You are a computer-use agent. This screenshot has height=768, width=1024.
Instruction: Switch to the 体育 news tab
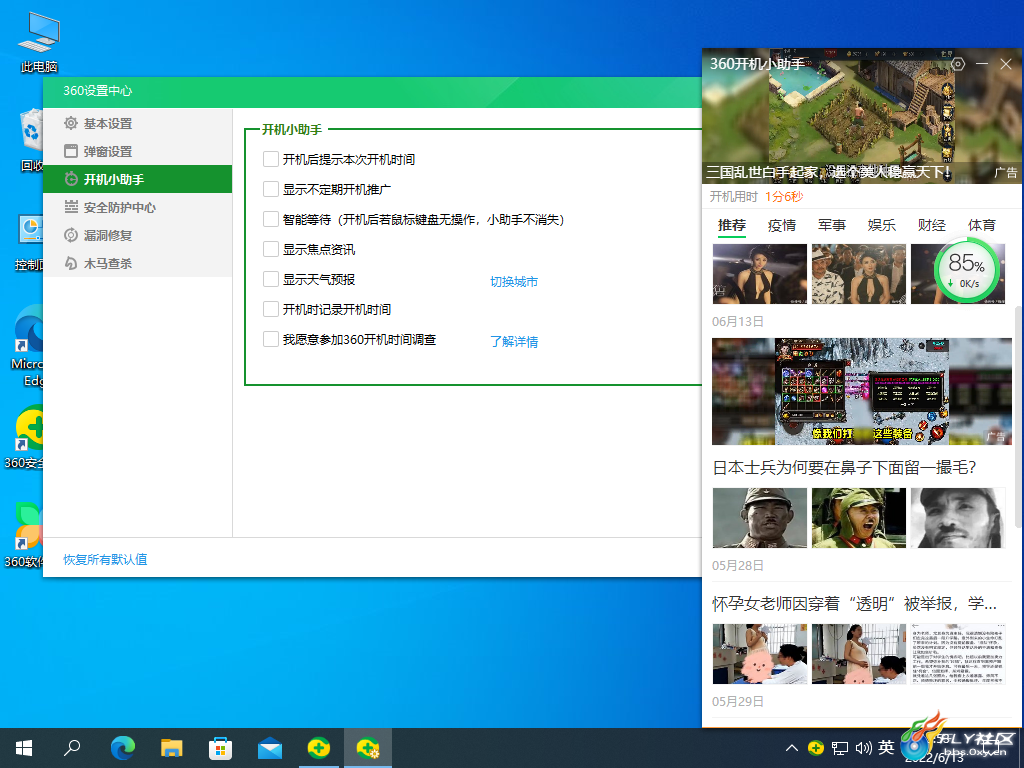(982, 225)
